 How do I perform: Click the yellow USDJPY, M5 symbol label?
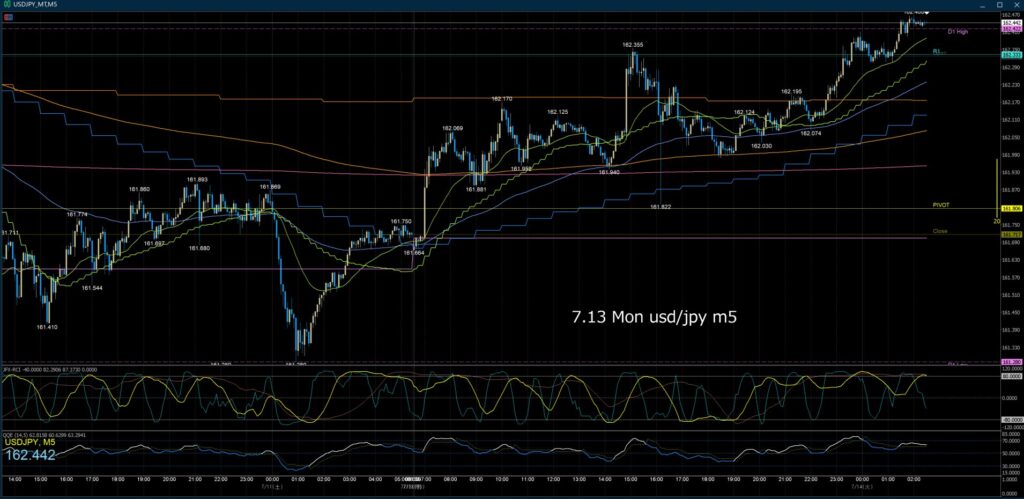[30, 442]
